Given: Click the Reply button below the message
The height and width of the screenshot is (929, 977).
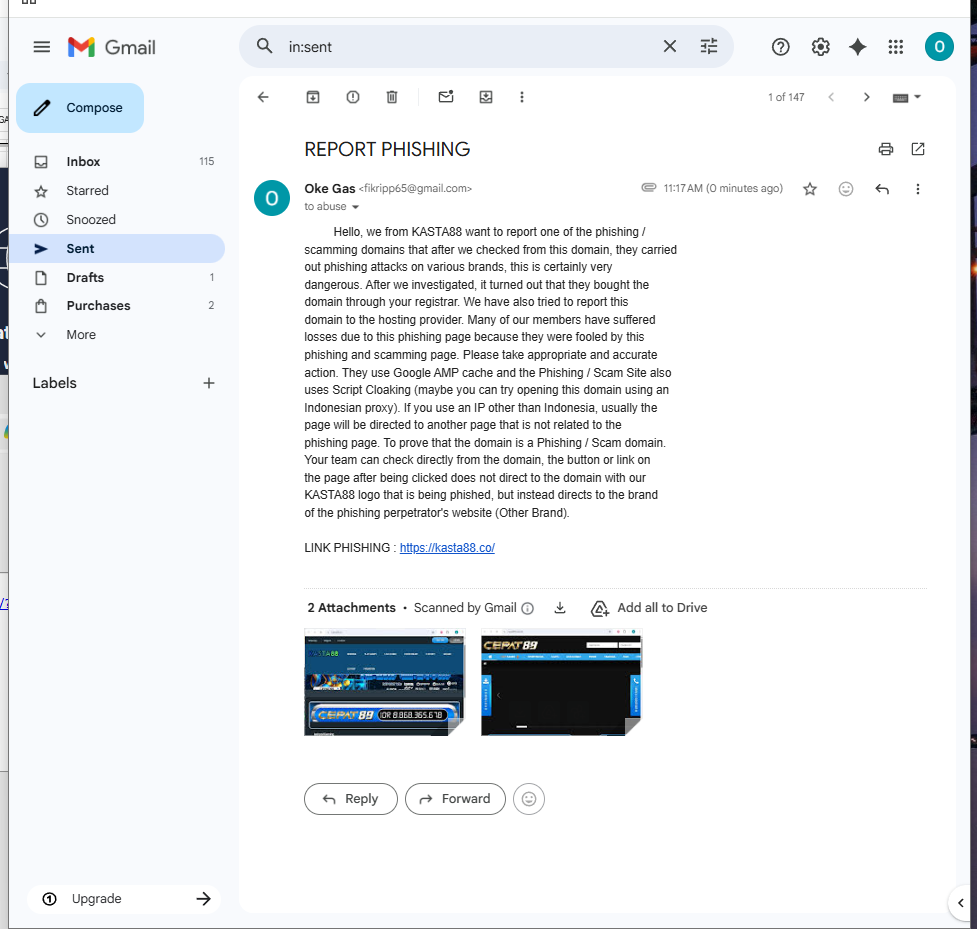Looking at the screenshot, I should coord(351,799).
